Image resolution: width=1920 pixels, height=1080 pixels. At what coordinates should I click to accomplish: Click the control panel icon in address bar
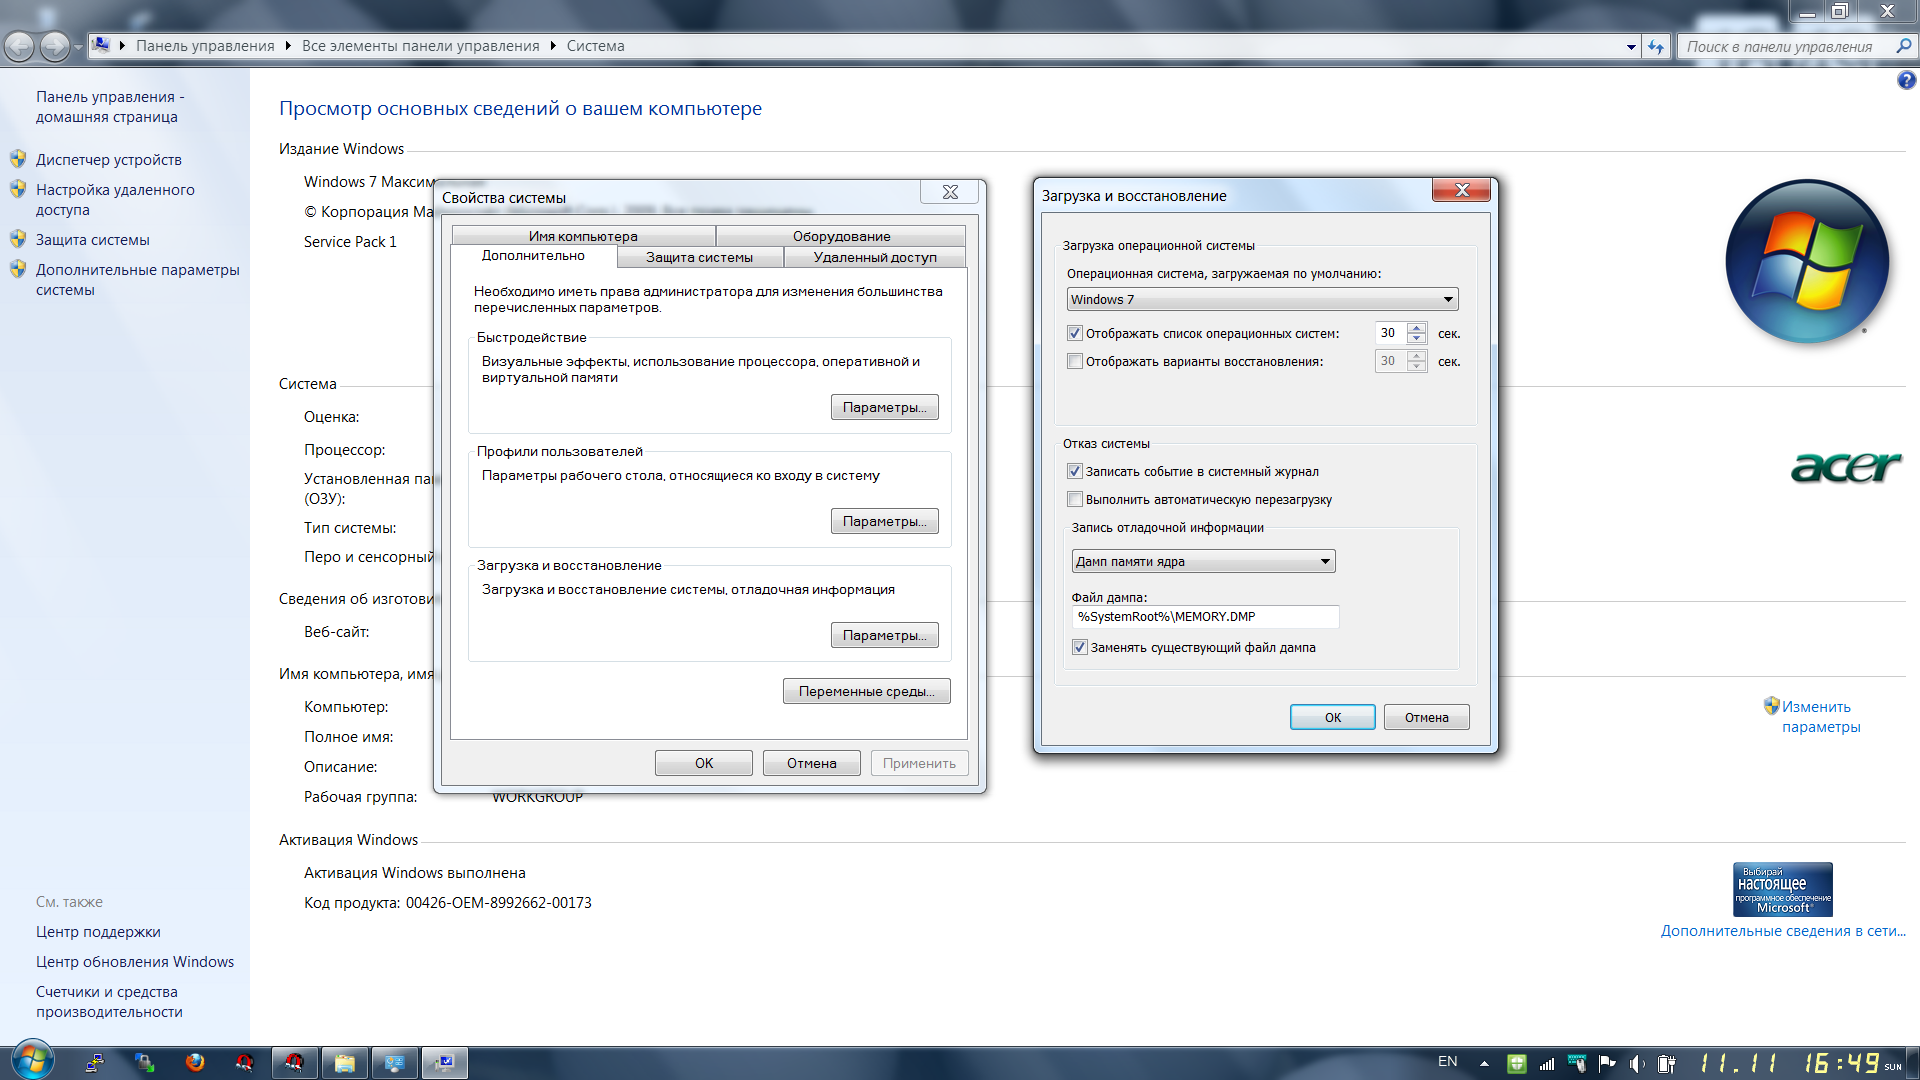pyautogui.click(x=101, y=45)
